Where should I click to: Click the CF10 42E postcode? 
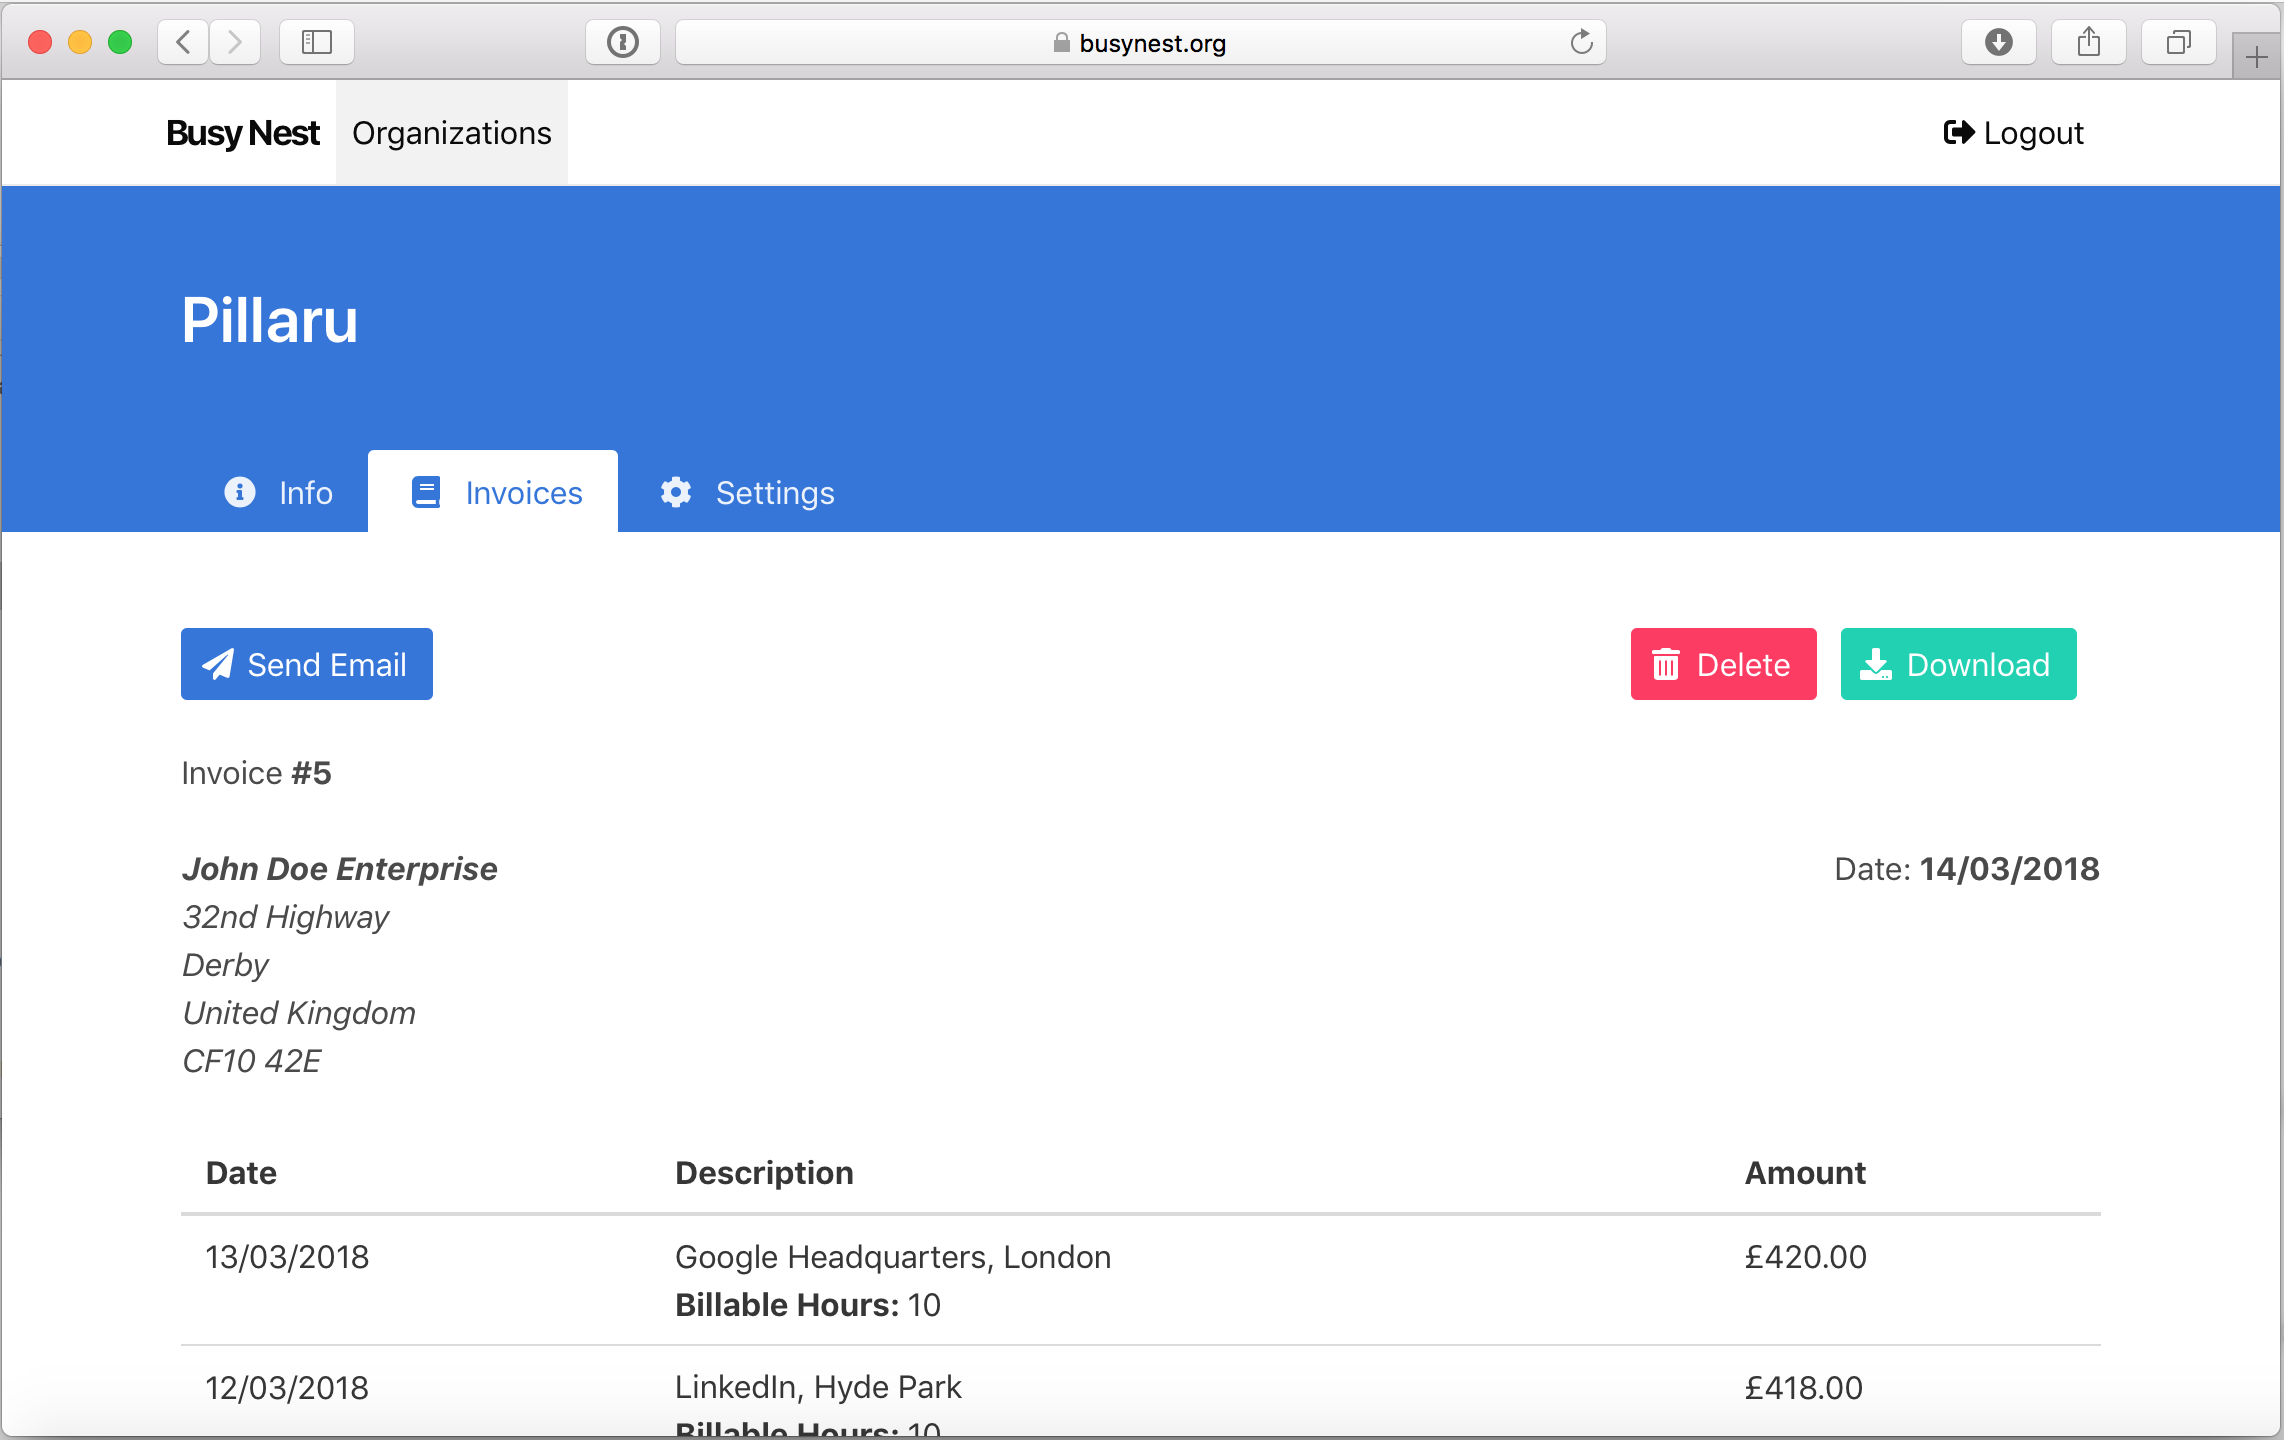(252, 1061)
